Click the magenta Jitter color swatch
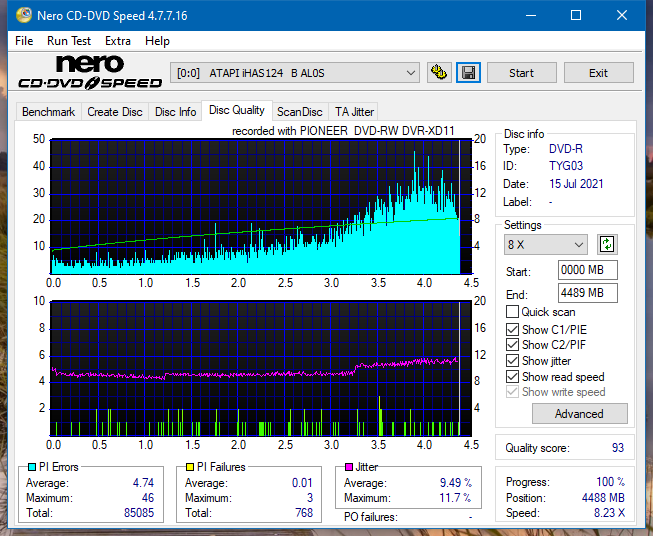 point(349,467)
